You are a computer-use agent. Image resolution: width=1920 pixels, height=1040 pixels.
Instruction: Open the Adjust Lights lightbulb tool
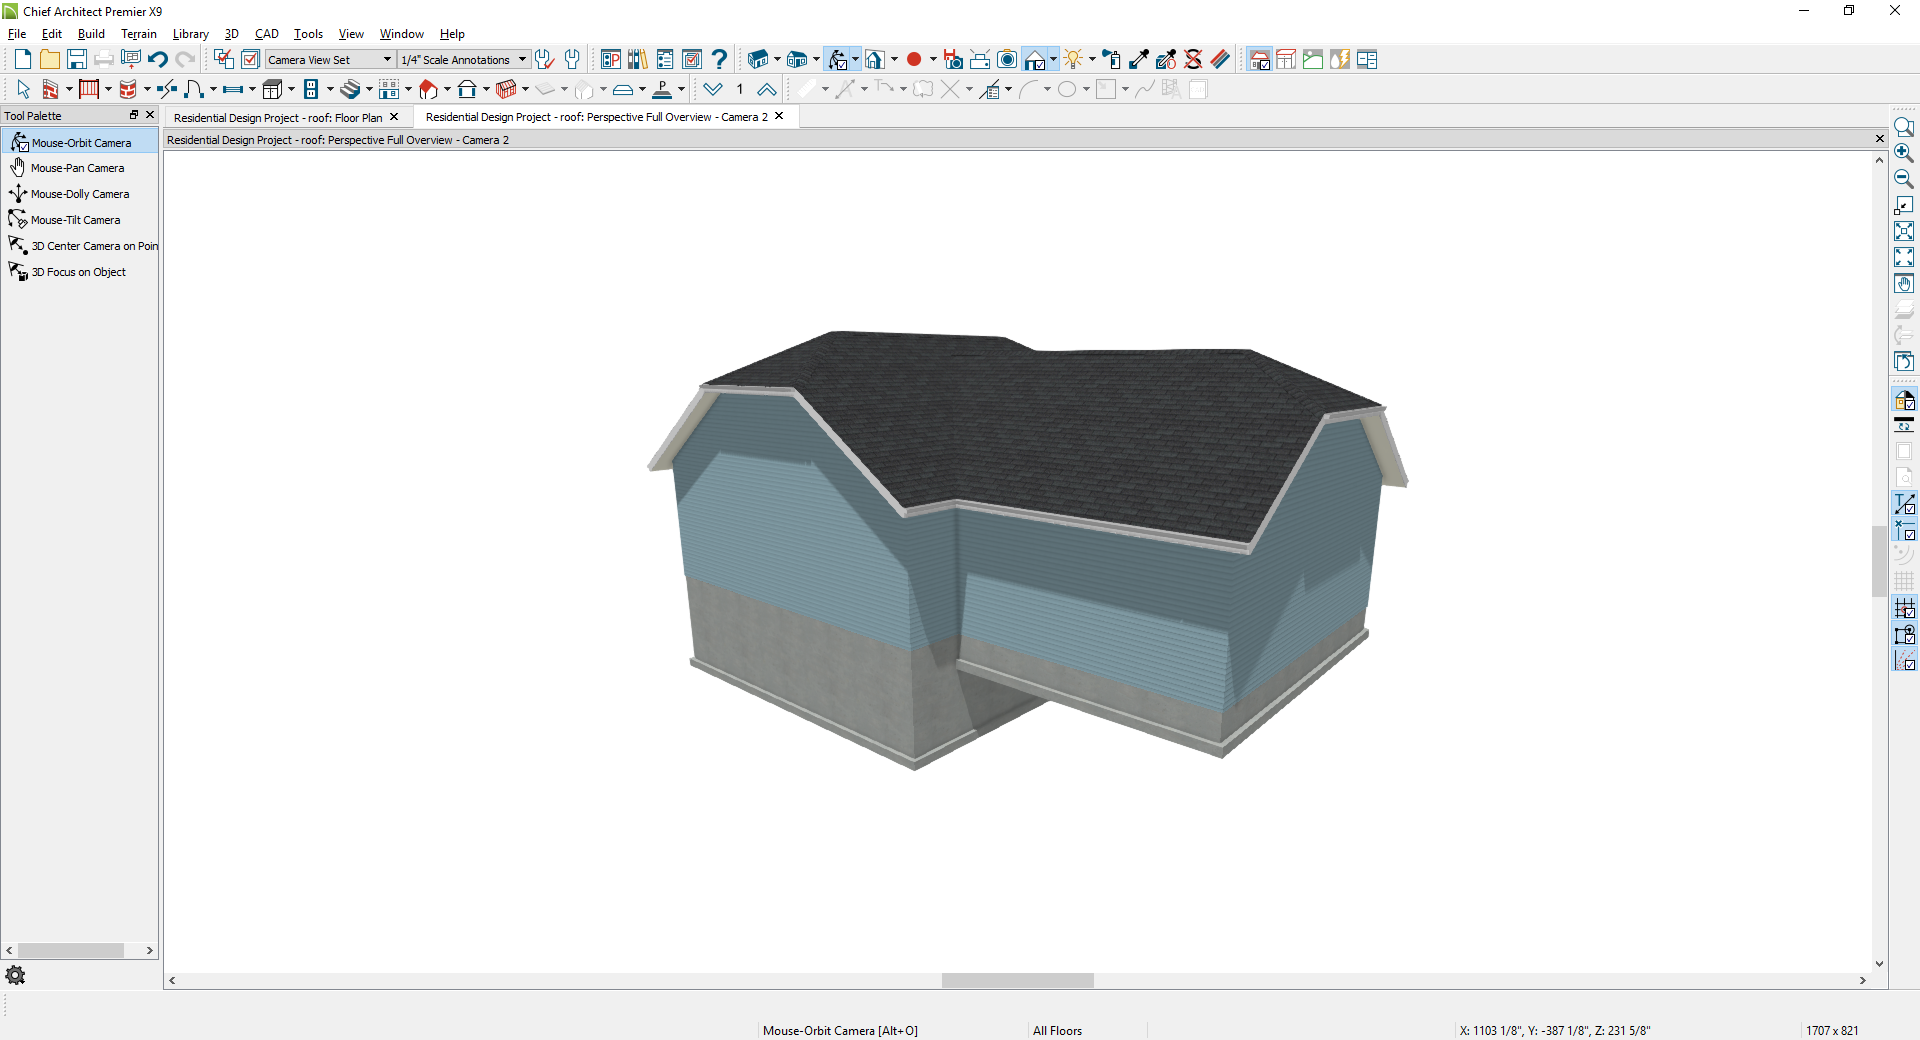(x=1073, y=60)
